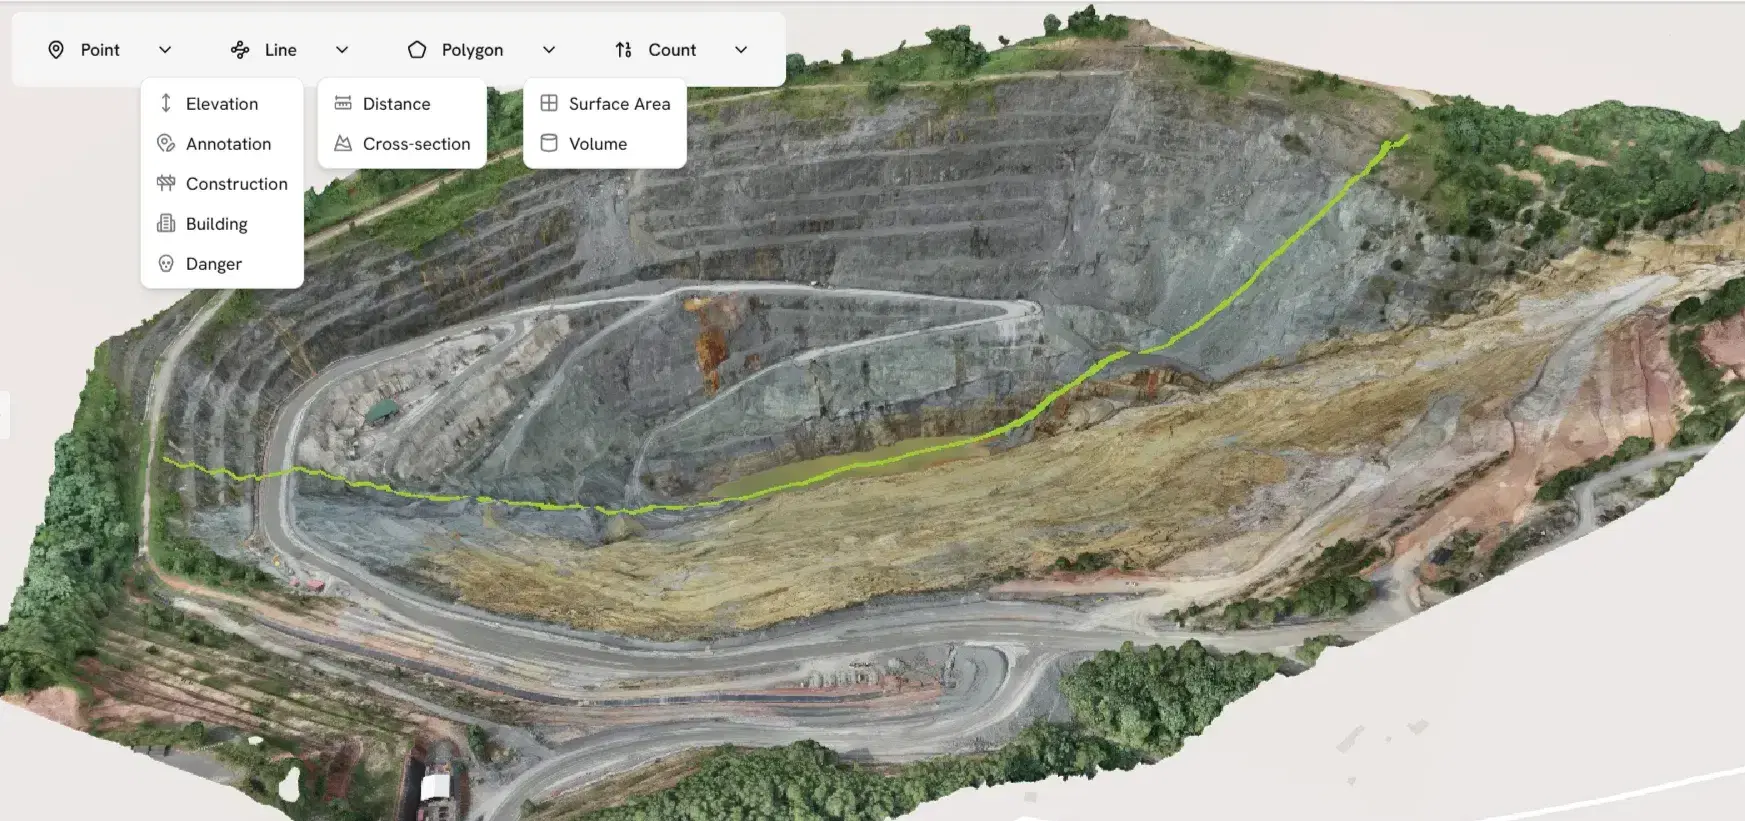Viewport: 1745px width, 821px height.
Task: Choose Elevation from the Point menu
Action: (x=222, y=104)
